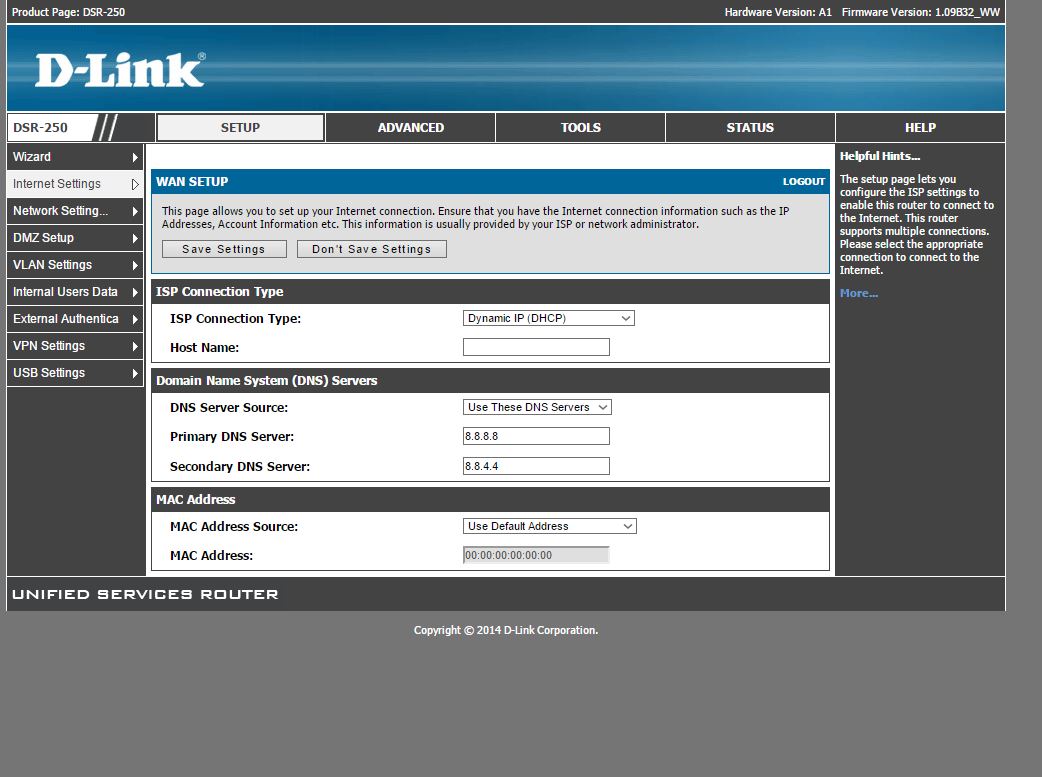Open ISP Connection Type dropdown
Viewport: 1042px width, 777px height.
pos(549,318)
